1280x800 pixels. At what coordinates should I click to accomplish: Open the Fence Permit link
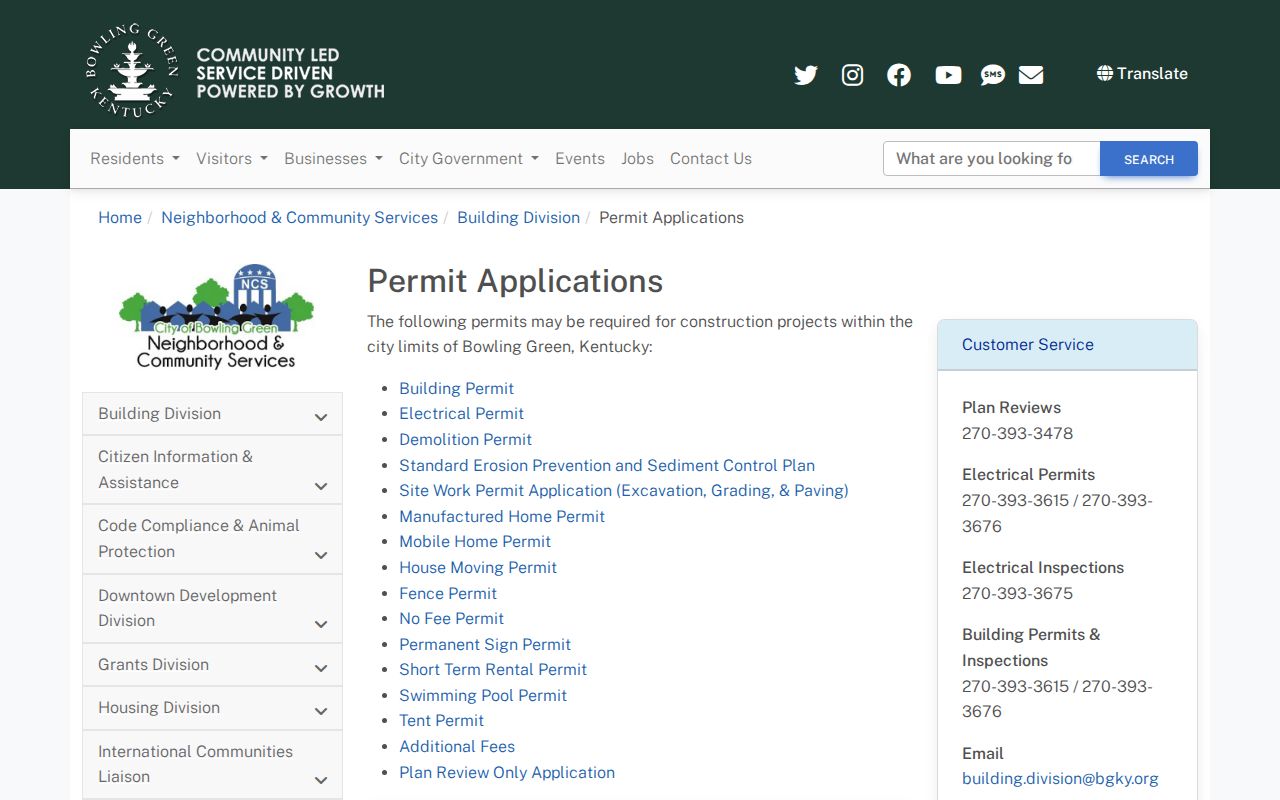(x=448, y=593)
